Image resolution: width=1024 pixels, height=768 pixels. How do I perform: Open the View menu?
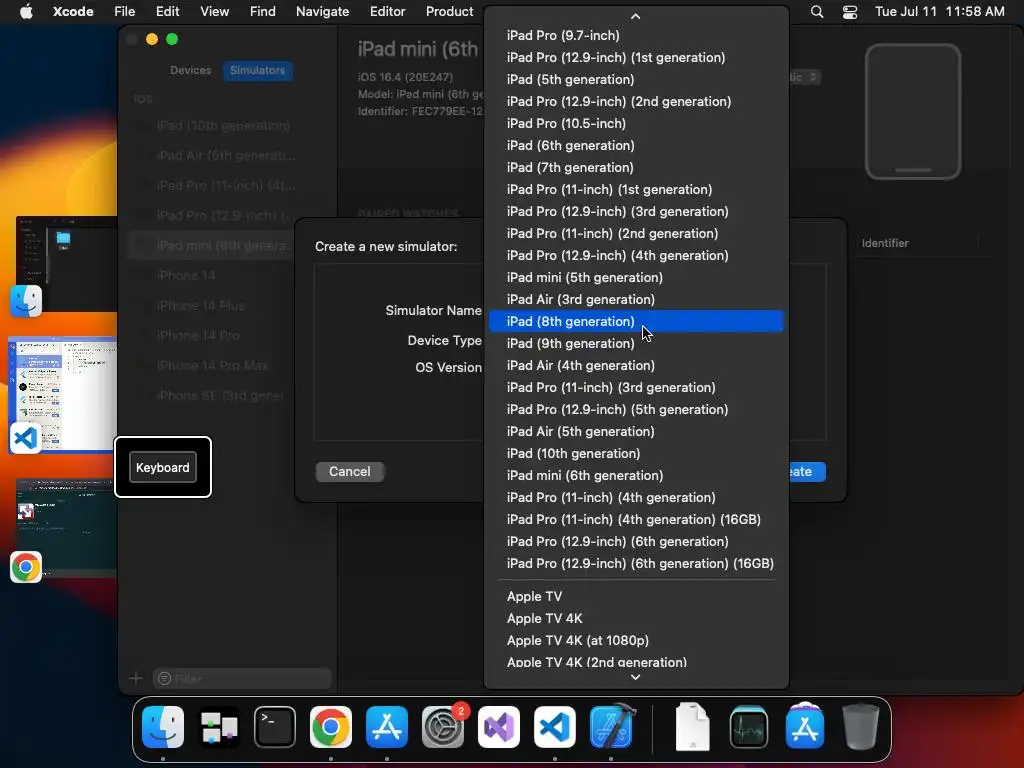pyautogui.click(x=214, y=12)
